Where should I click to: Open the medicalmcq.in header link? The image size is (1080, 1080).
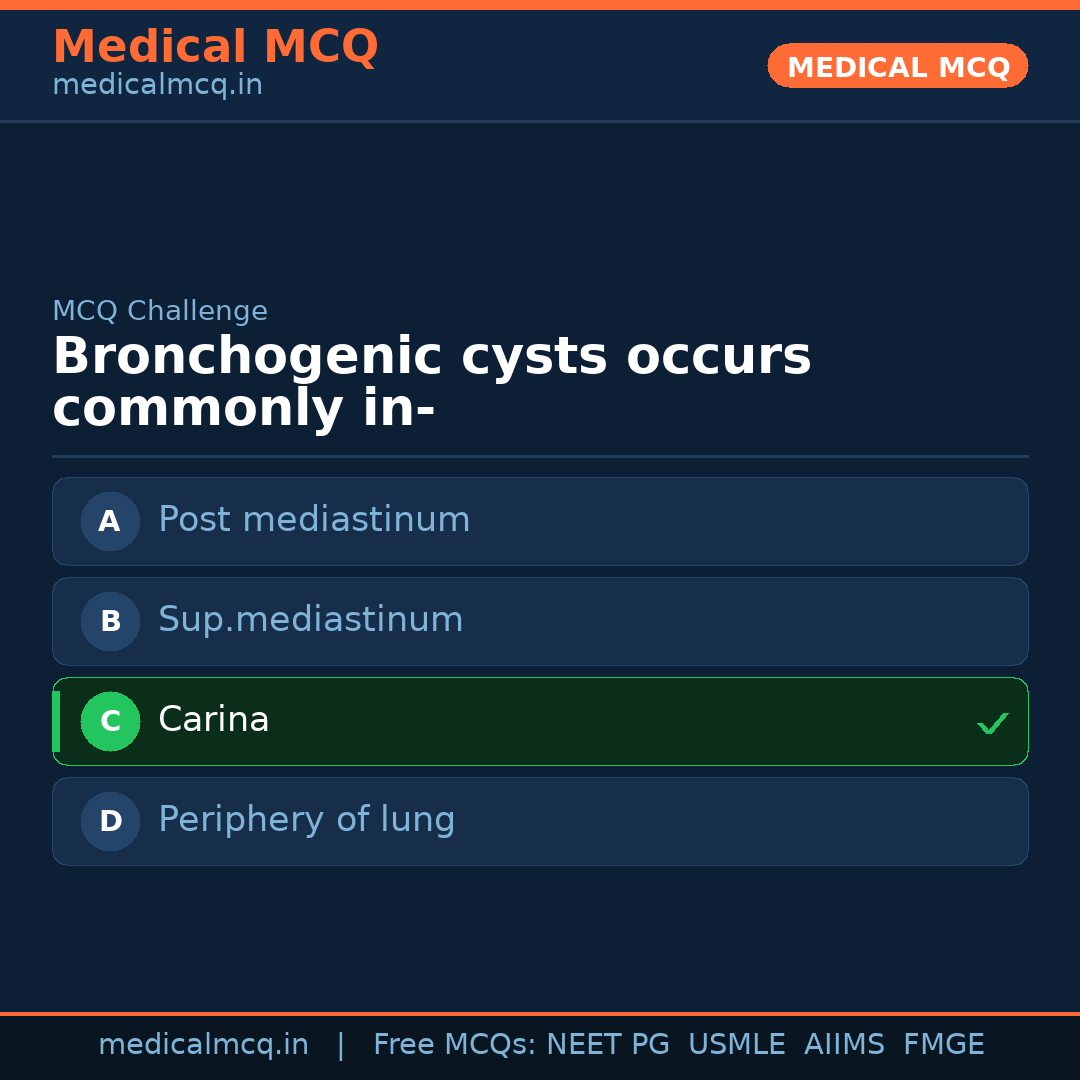[157, 84]
